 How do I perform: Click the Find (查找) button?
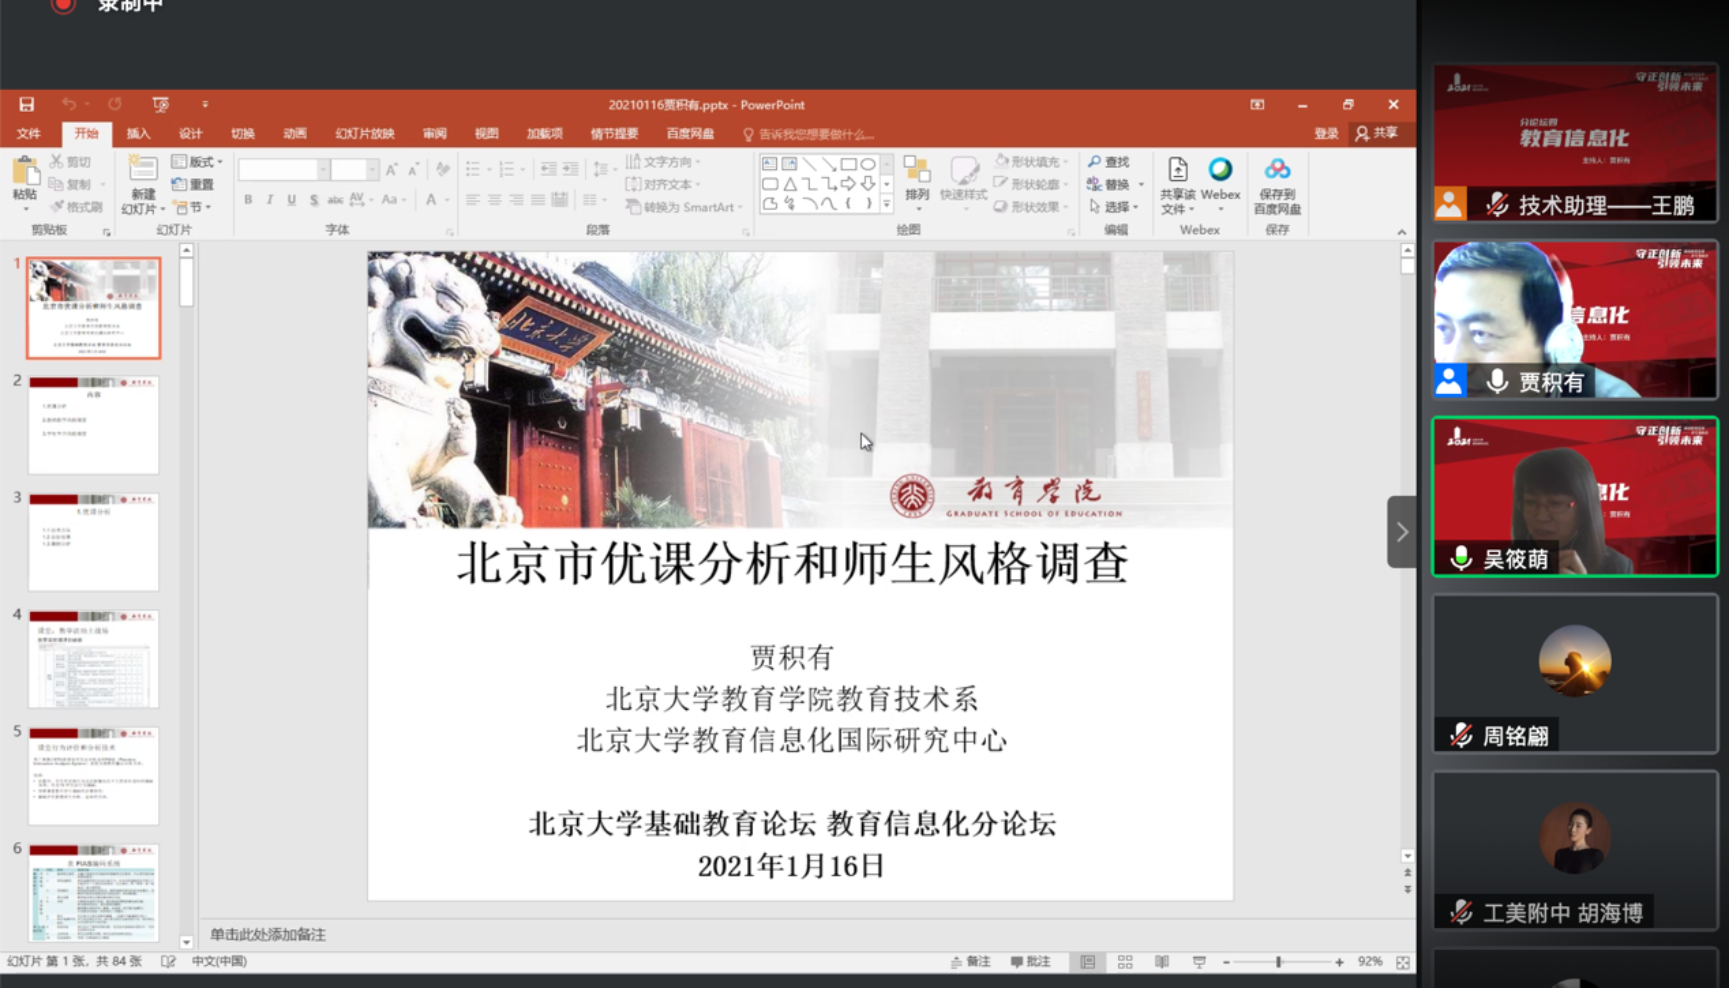pyautogui.click(x=1109, y=162)
